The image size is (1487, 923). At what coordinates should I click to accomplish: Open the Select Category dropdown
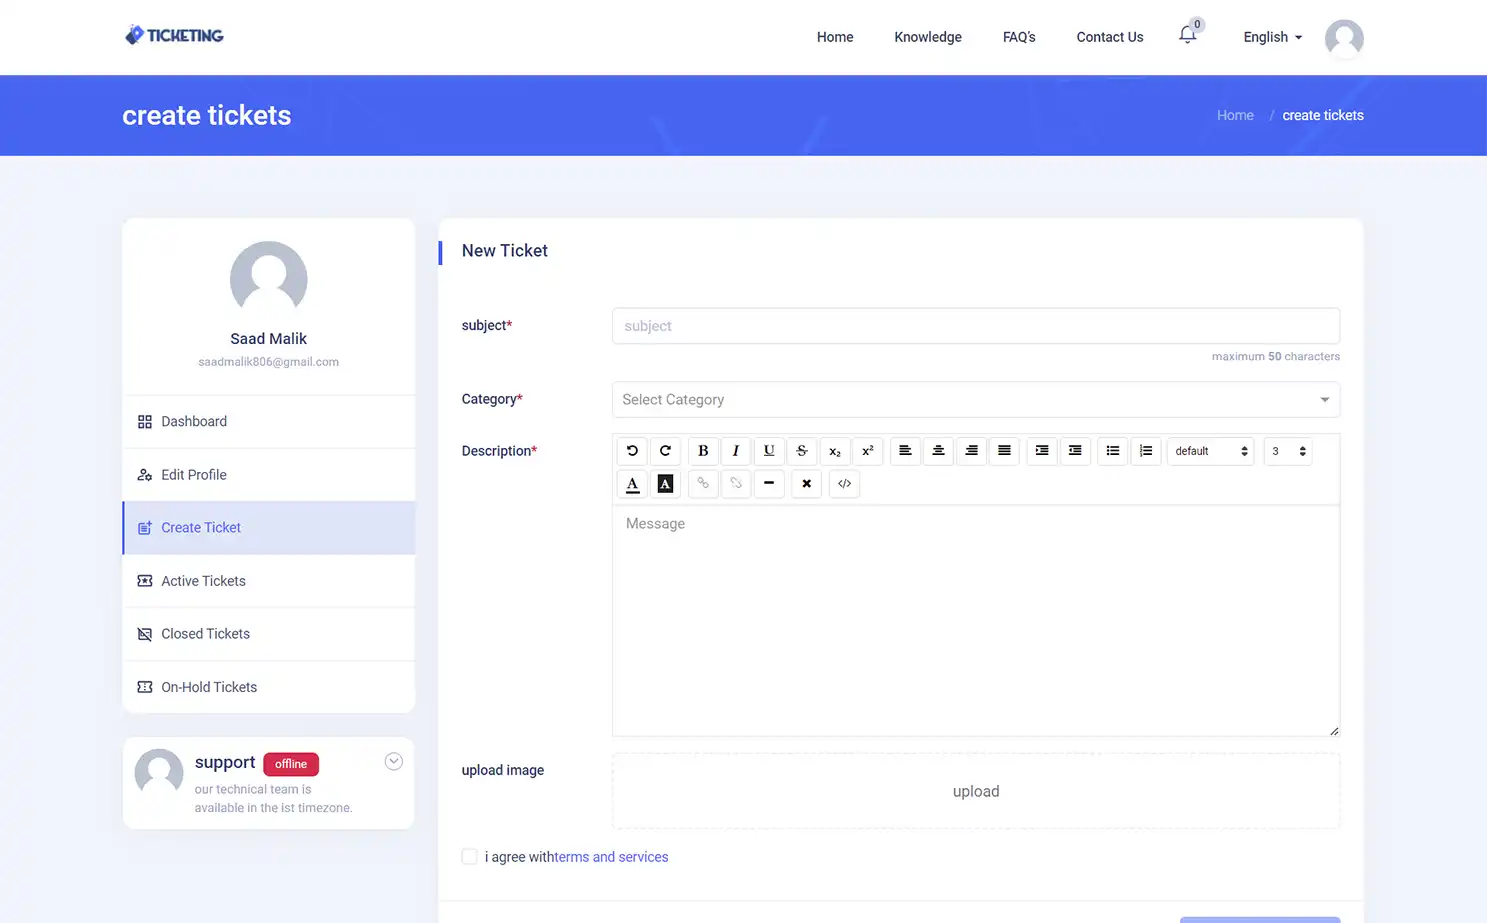pyautogui.click(x=975, y=399)
